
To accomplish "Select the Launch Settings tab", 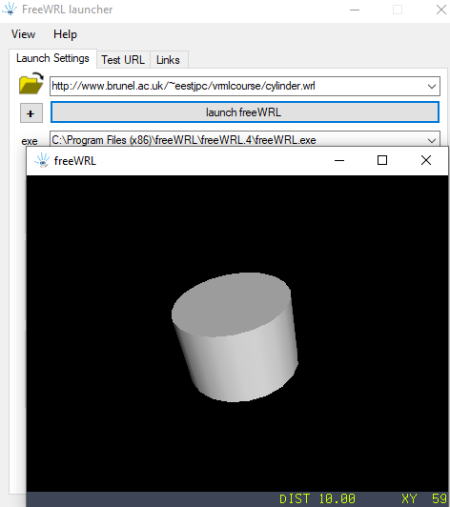I will point(53,58).
